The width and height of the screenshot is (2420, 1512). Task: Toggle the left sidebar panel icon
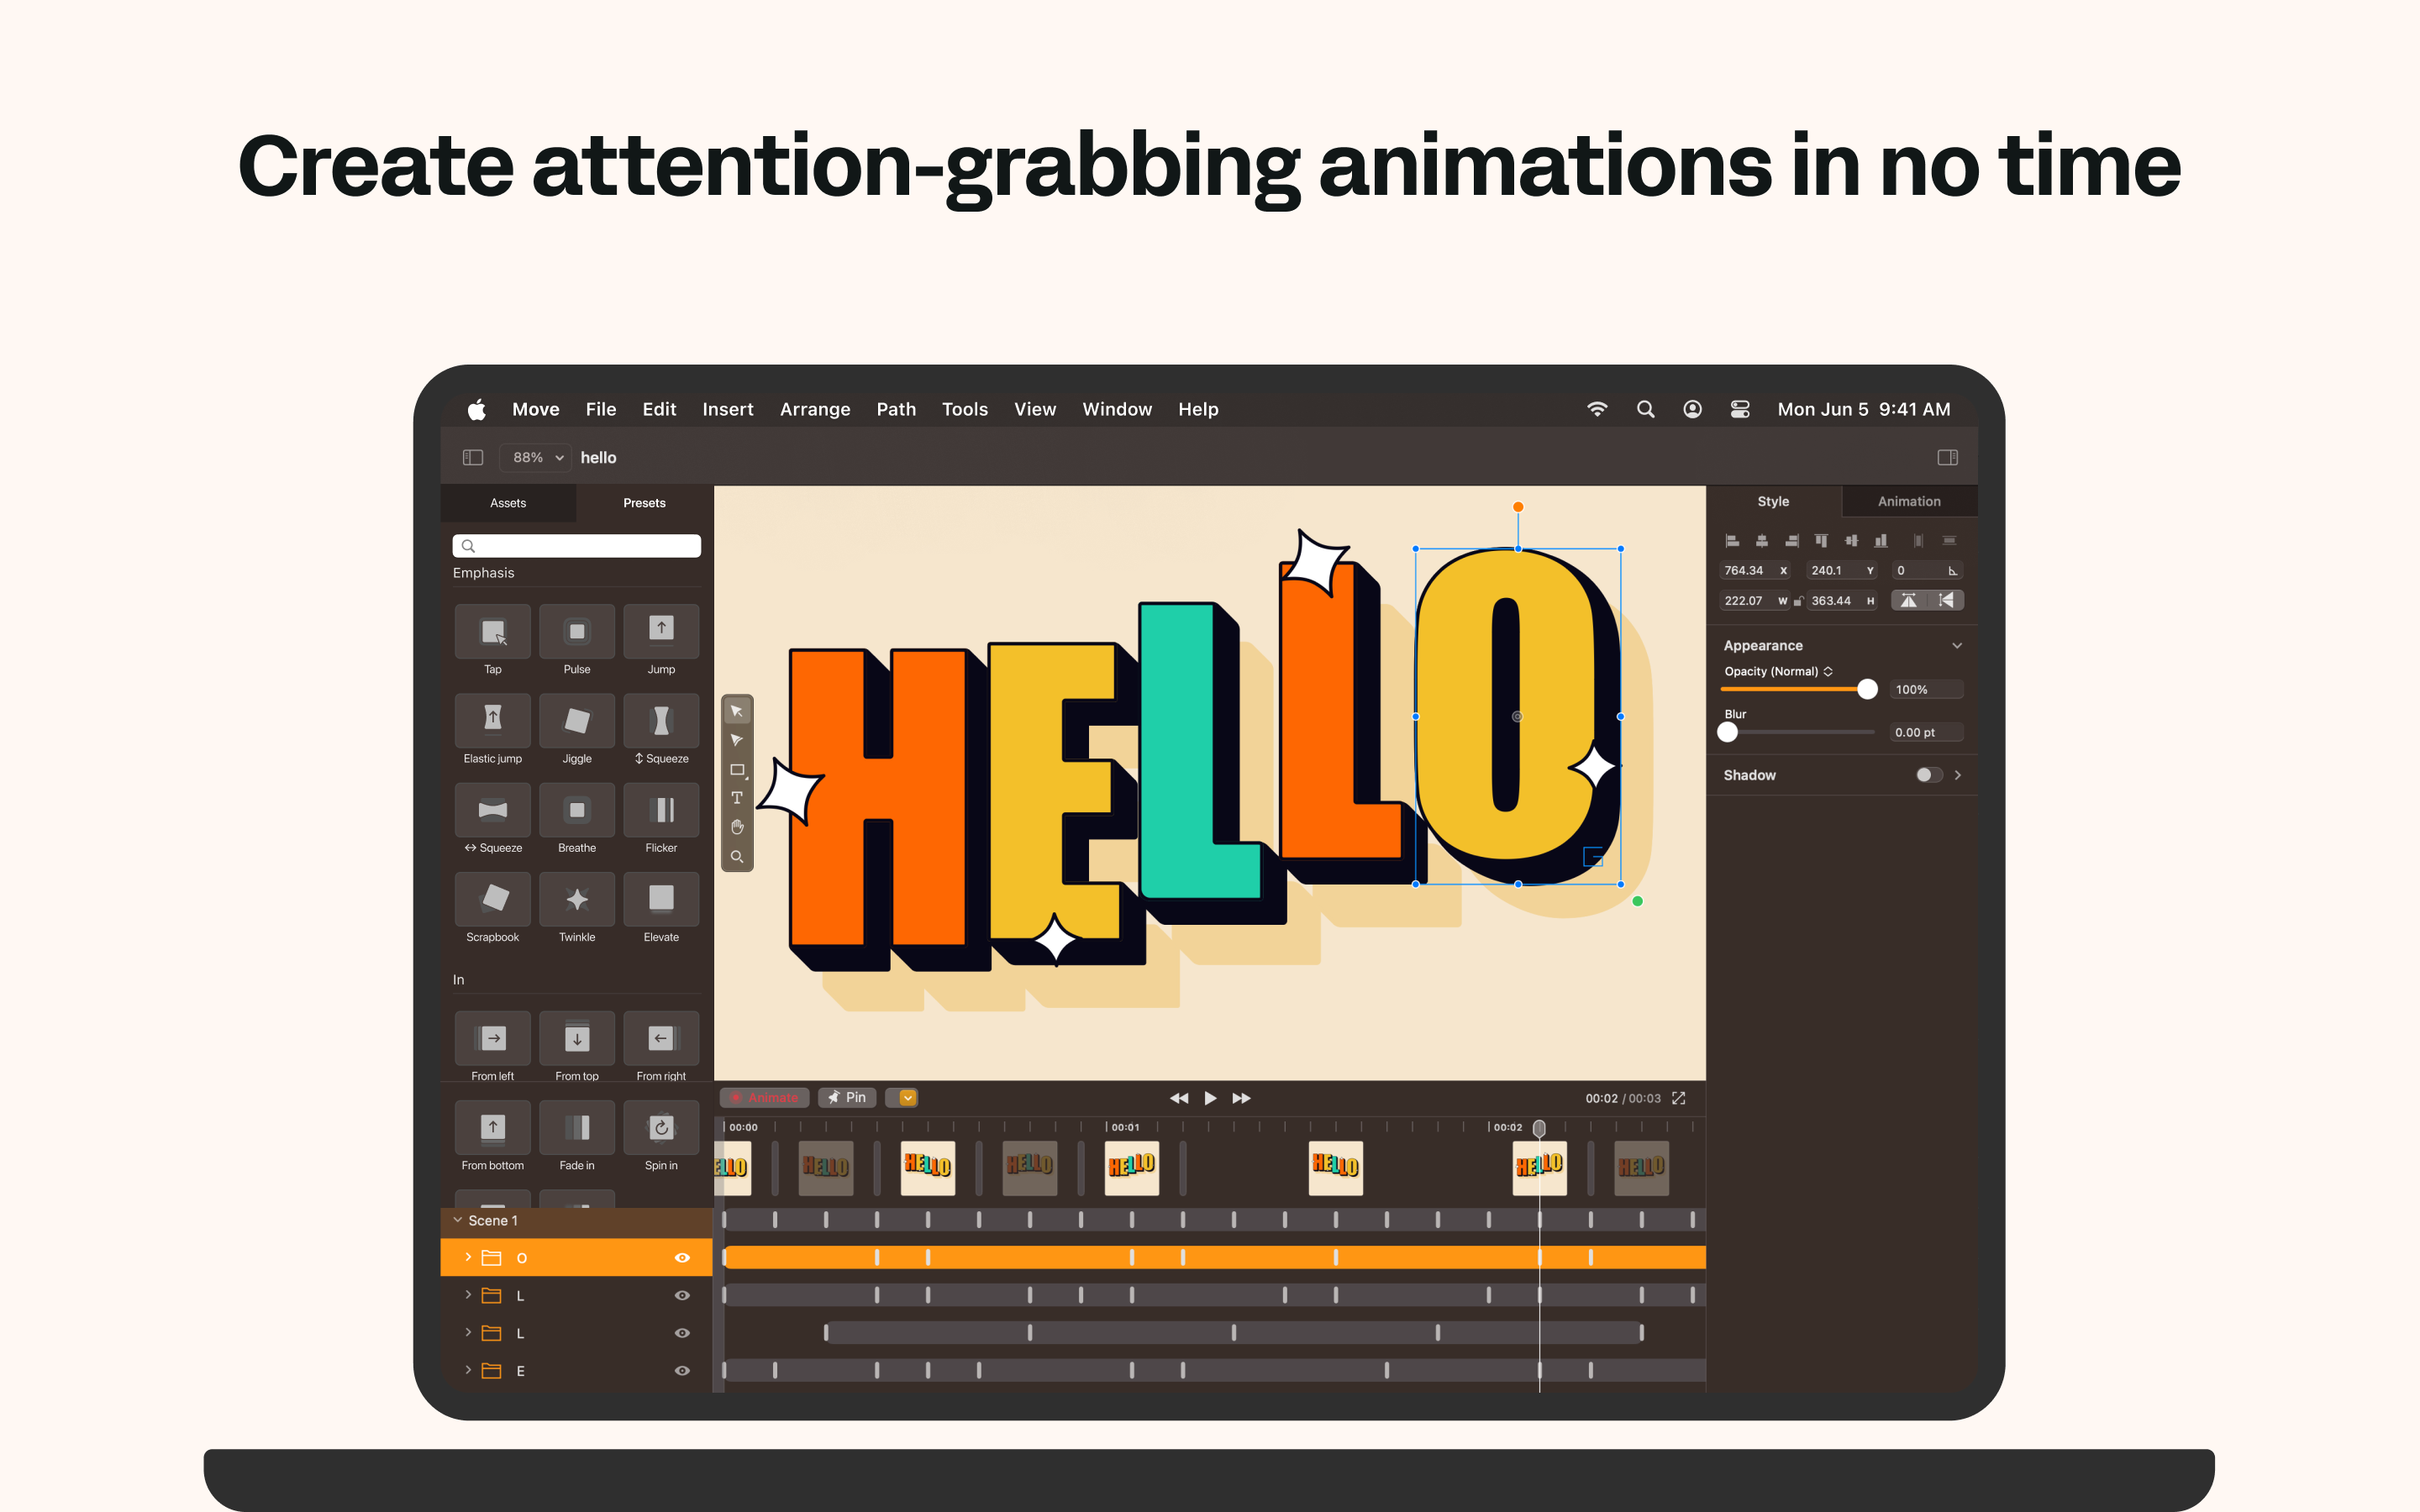(473, 457)
